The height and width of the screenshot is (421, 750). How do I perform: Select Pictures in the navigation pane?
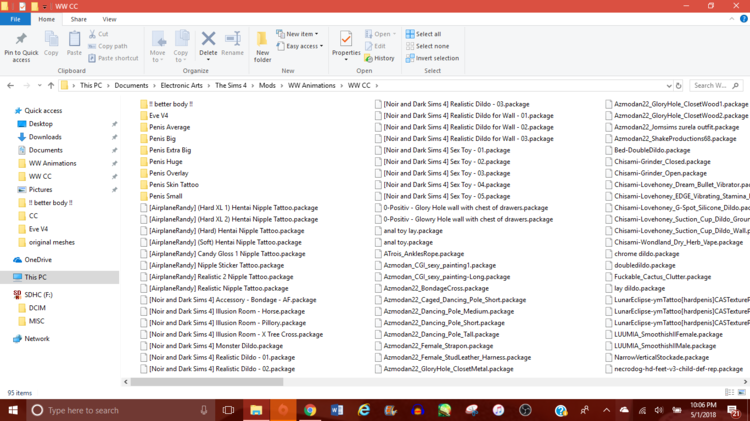(x=40, y=189)
